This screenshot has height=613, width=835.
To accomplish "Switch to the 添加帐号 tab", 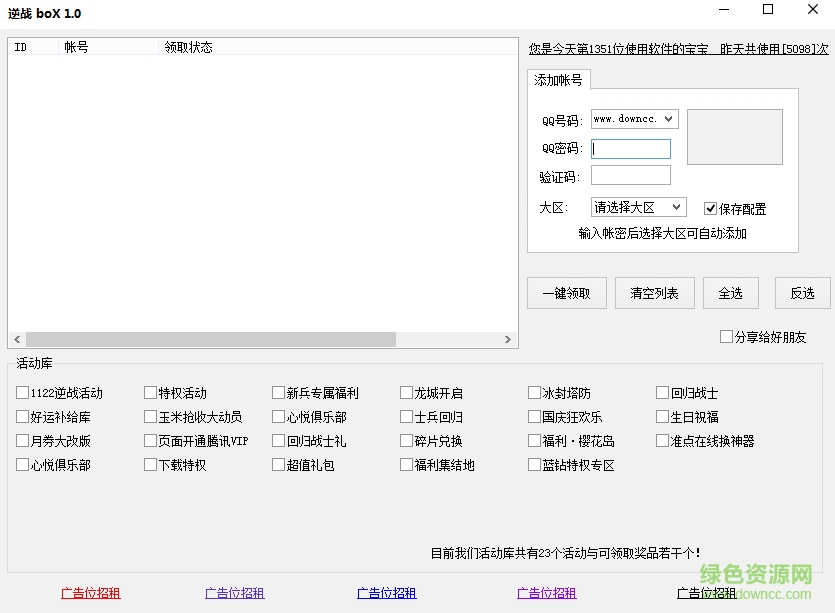I will [557, 80].
